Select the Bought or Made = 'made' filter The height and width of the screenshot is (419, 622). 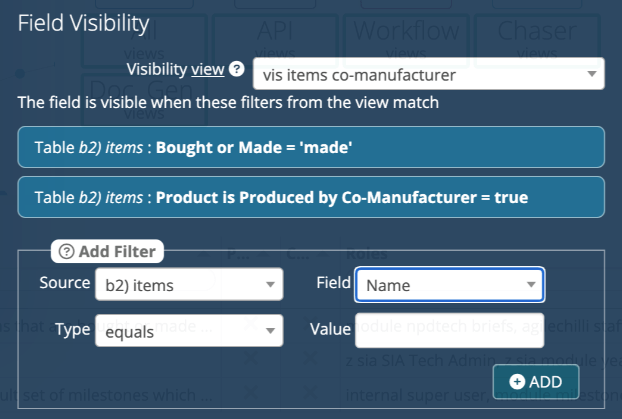pyautogui.click(x=311, y=147)
